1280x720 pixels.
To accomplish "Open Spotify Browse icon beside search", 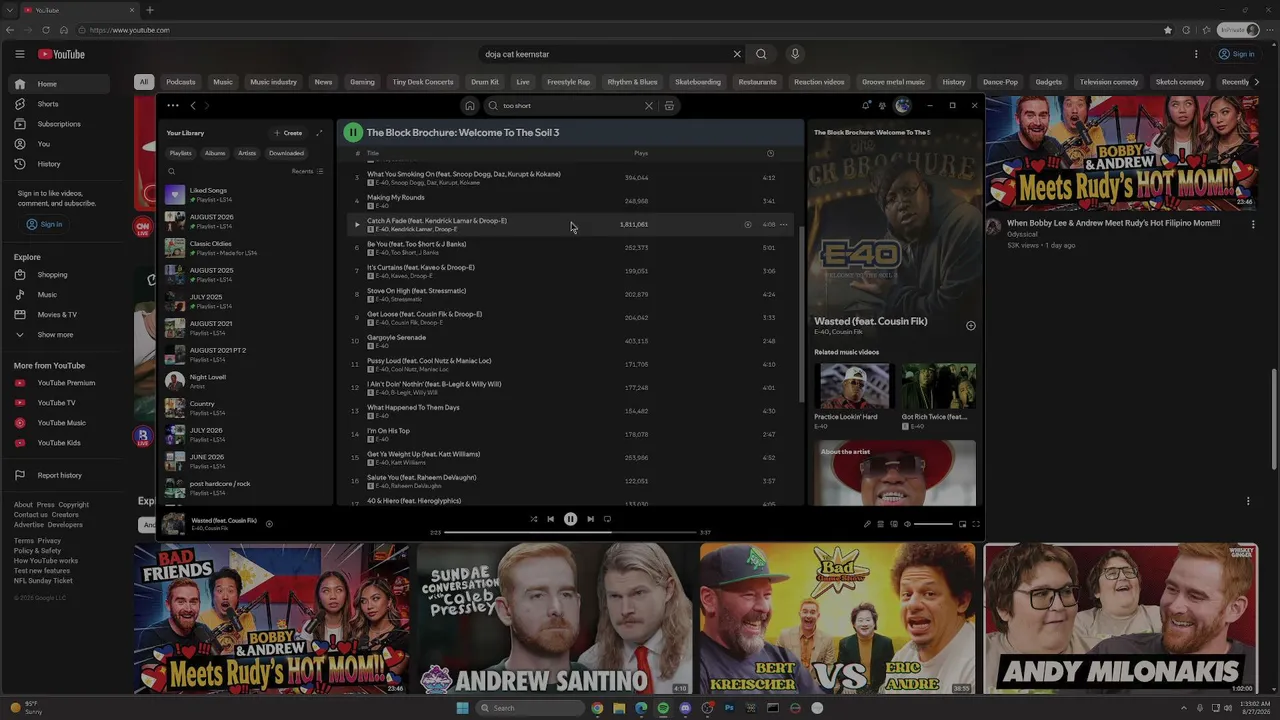I will tap(669, 105).
